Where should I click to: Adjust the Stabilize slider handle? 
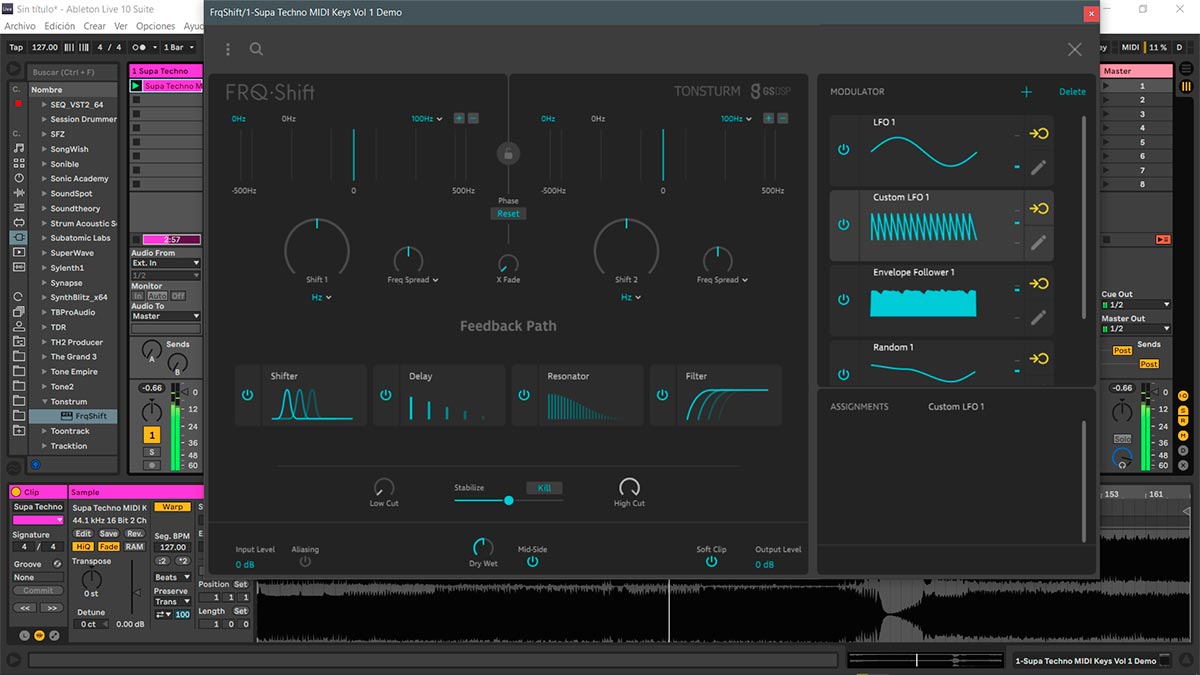click(x=509, y=500)
